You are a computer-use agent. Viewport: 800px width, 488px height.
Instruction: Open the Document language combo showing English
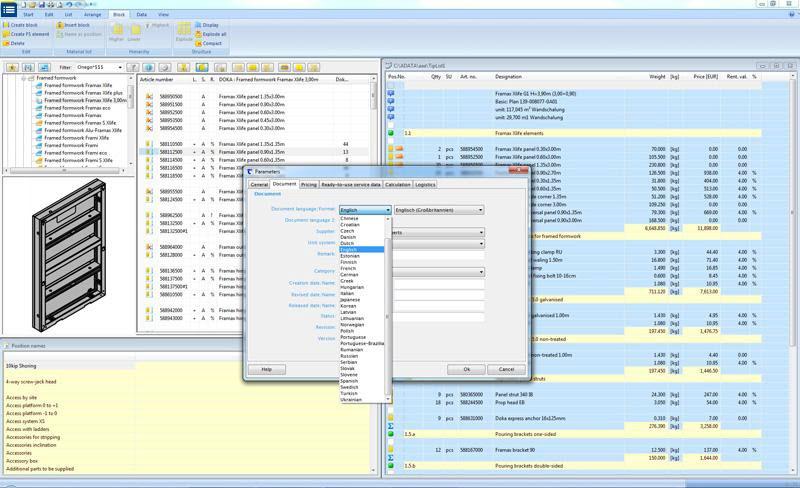coord(365,210)
